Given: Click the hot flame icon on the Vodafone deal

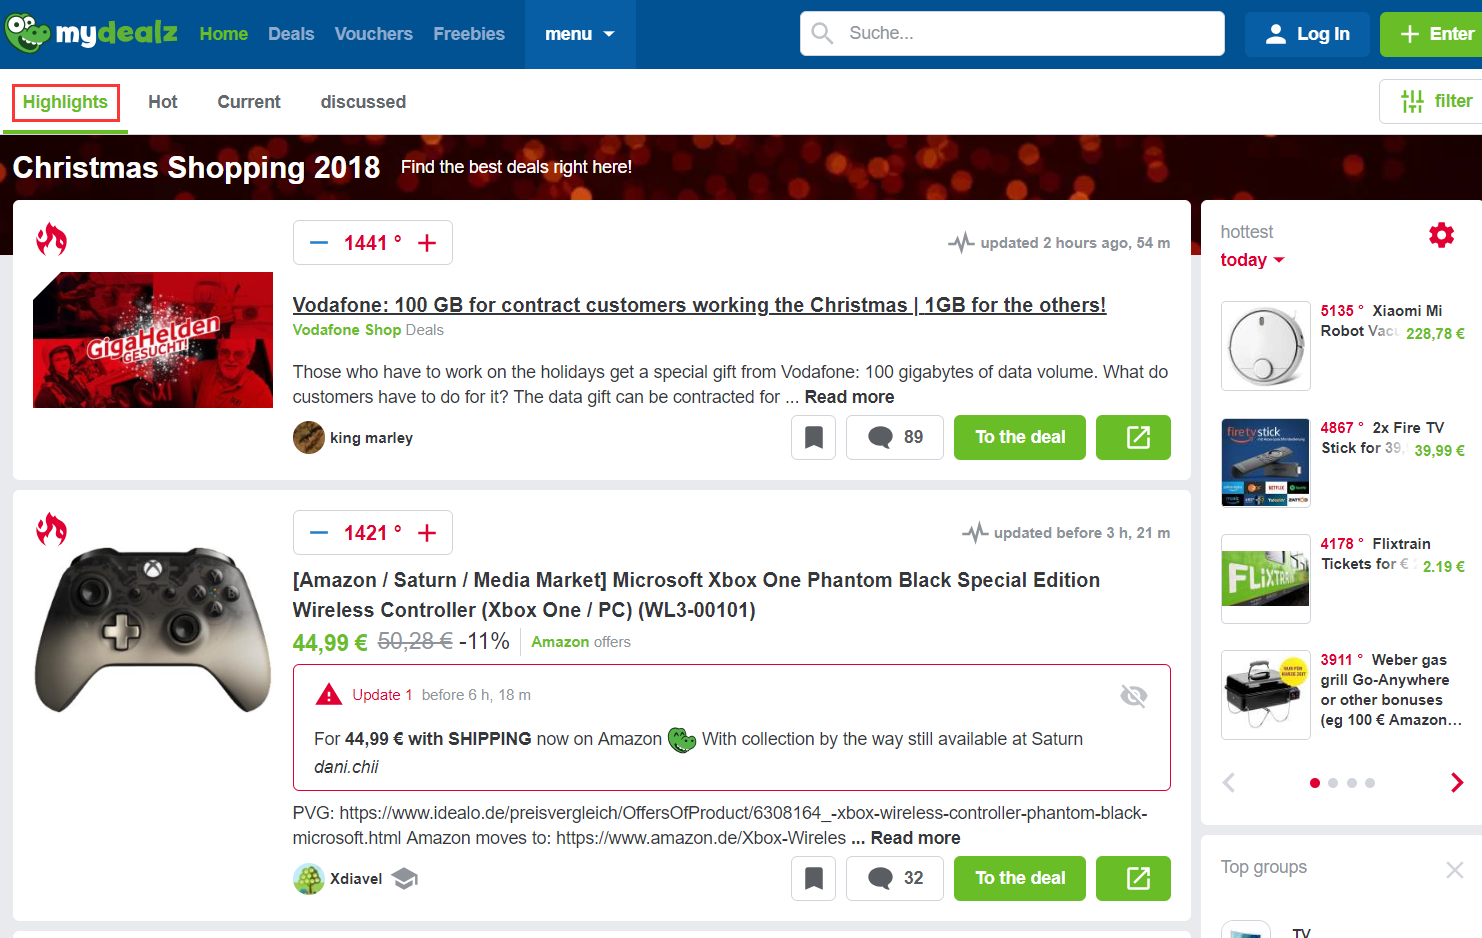Looking at the screenshot, I should click(x=51, y=239).
